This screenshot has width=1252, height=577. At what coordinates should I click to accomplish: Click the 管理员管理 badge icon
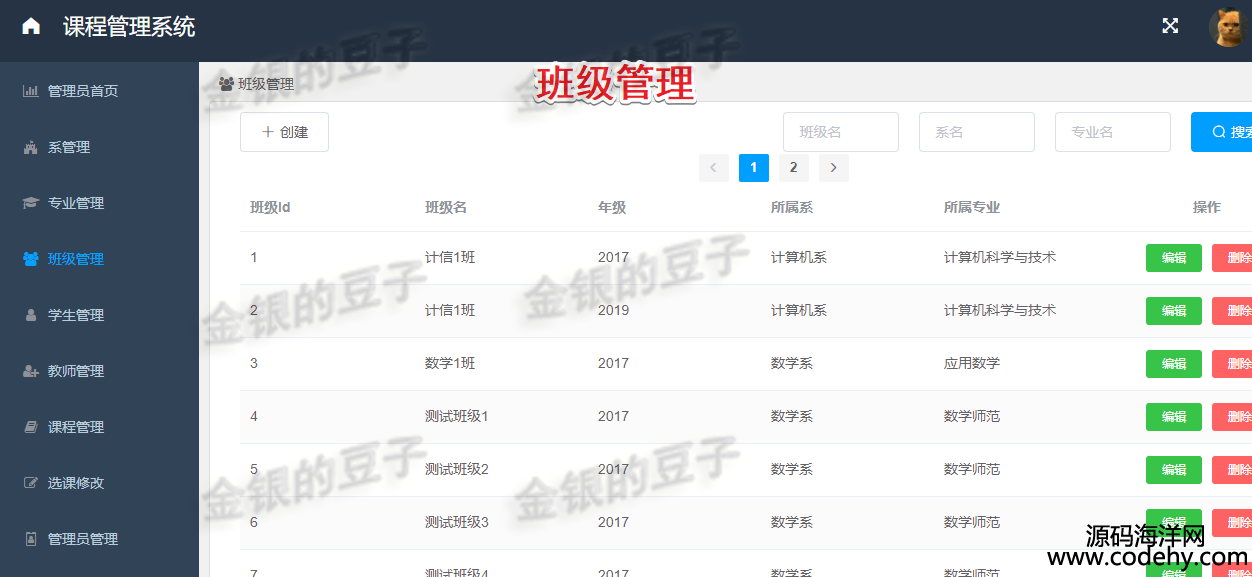(x=31, y=539)
